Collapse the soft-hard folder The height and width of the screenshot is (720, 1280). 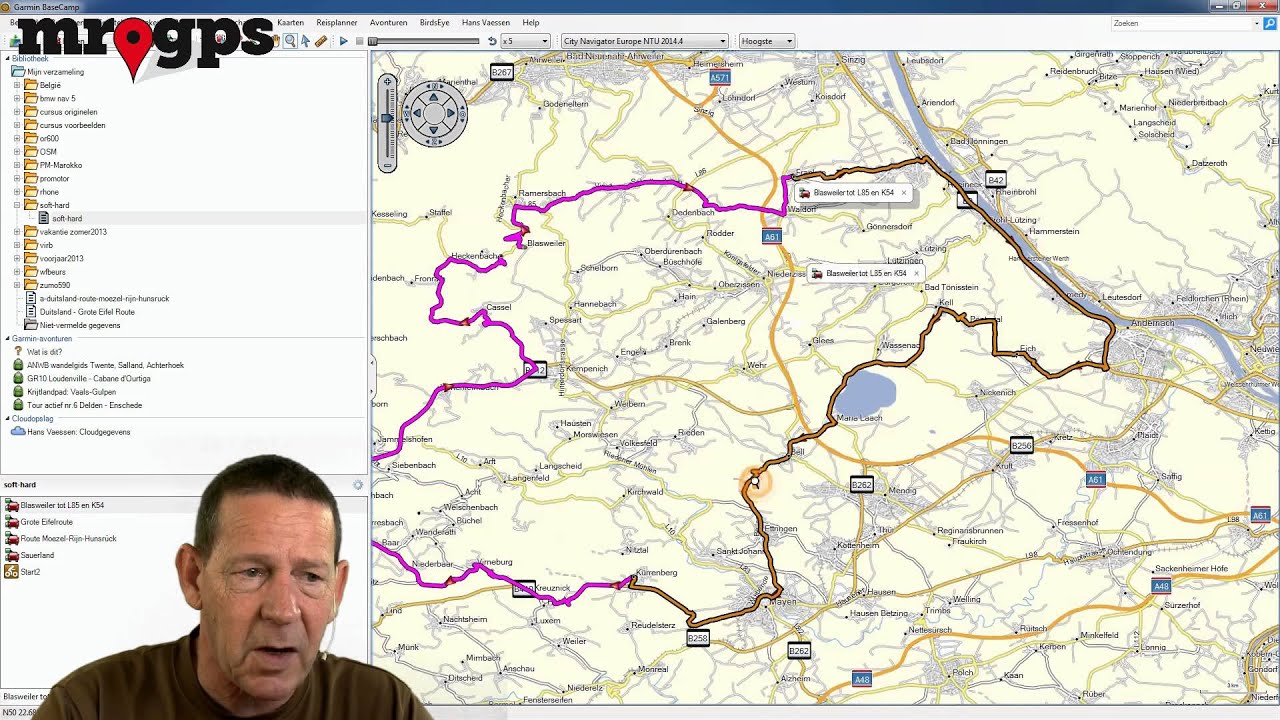coord(17,205)
